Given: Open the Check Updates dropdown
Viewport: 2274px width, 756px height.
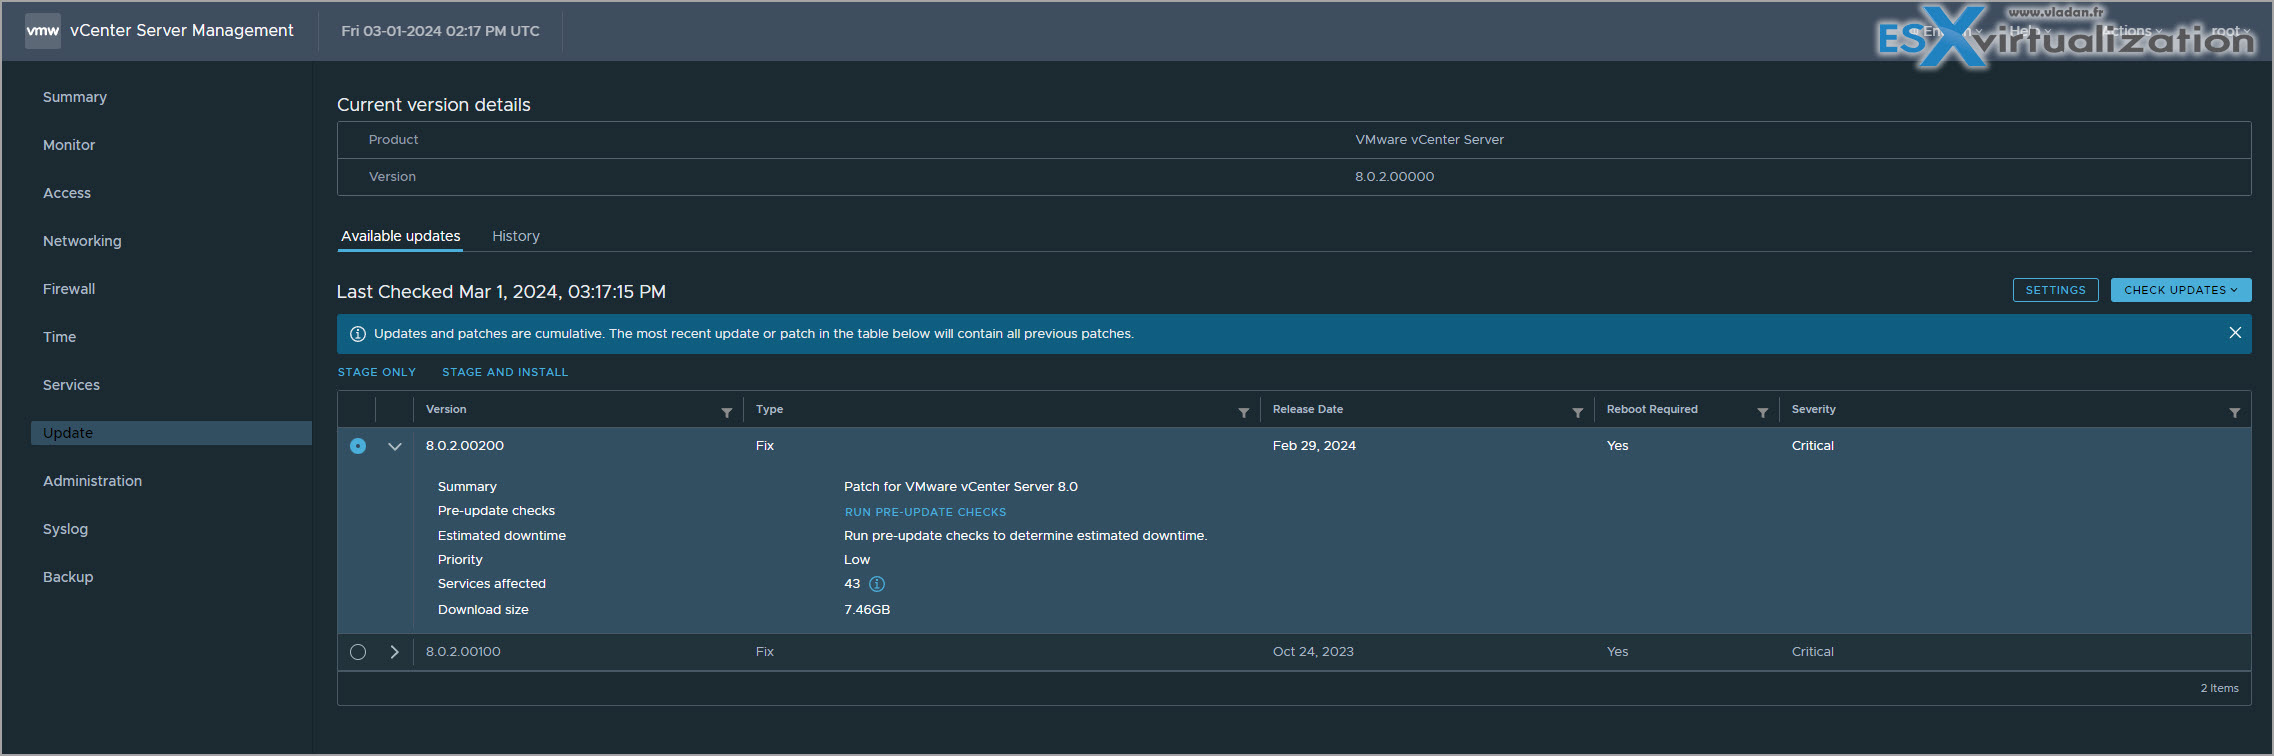Looking at the screenshot, I should pyautogui.click(x=2180, y=290).
